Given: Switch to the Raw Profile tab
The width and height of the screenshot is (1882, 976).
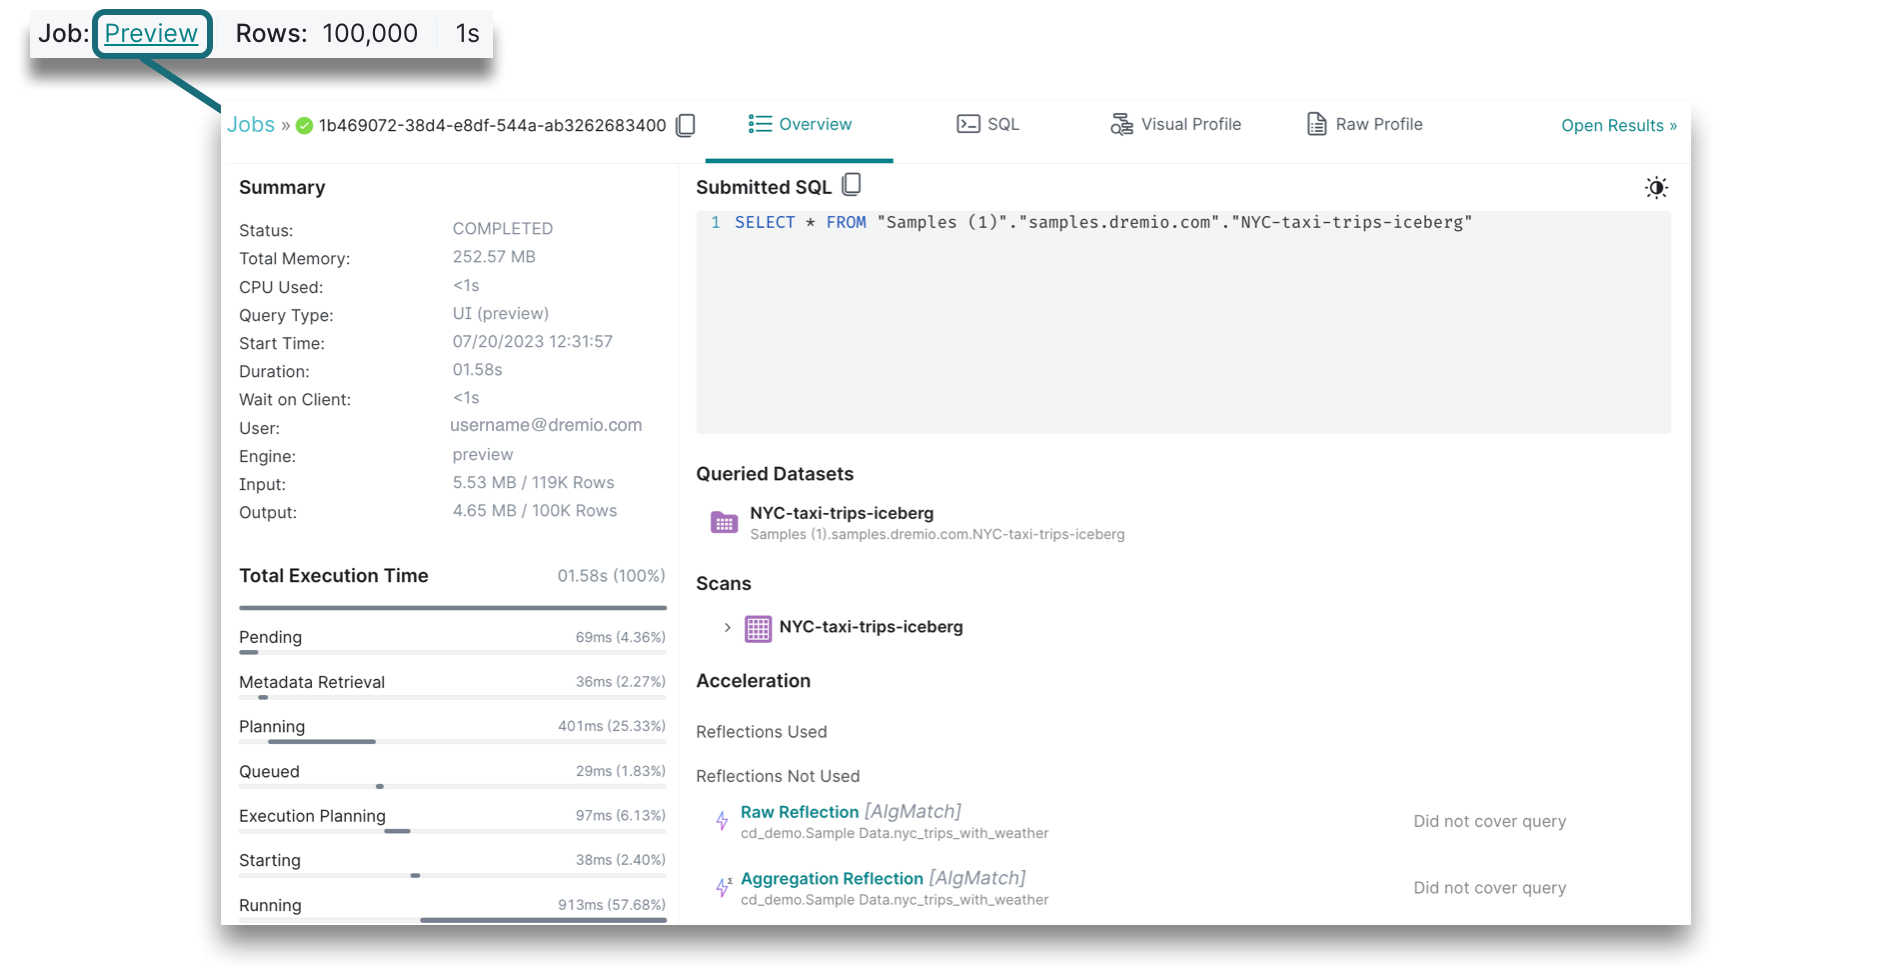Looking at the screenshot, I should click(x=1365, y=125).
